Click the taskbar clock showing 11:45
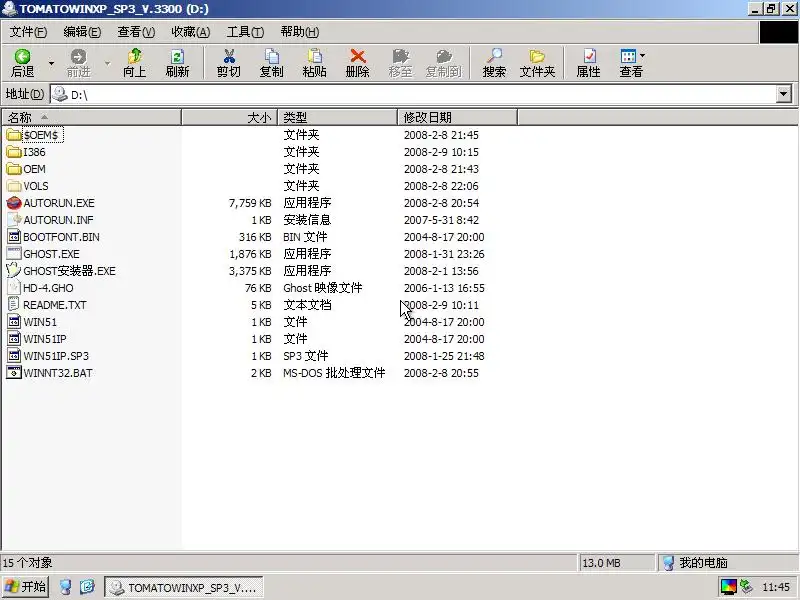Viewport: 800px width, 600px height. [776, 587]
